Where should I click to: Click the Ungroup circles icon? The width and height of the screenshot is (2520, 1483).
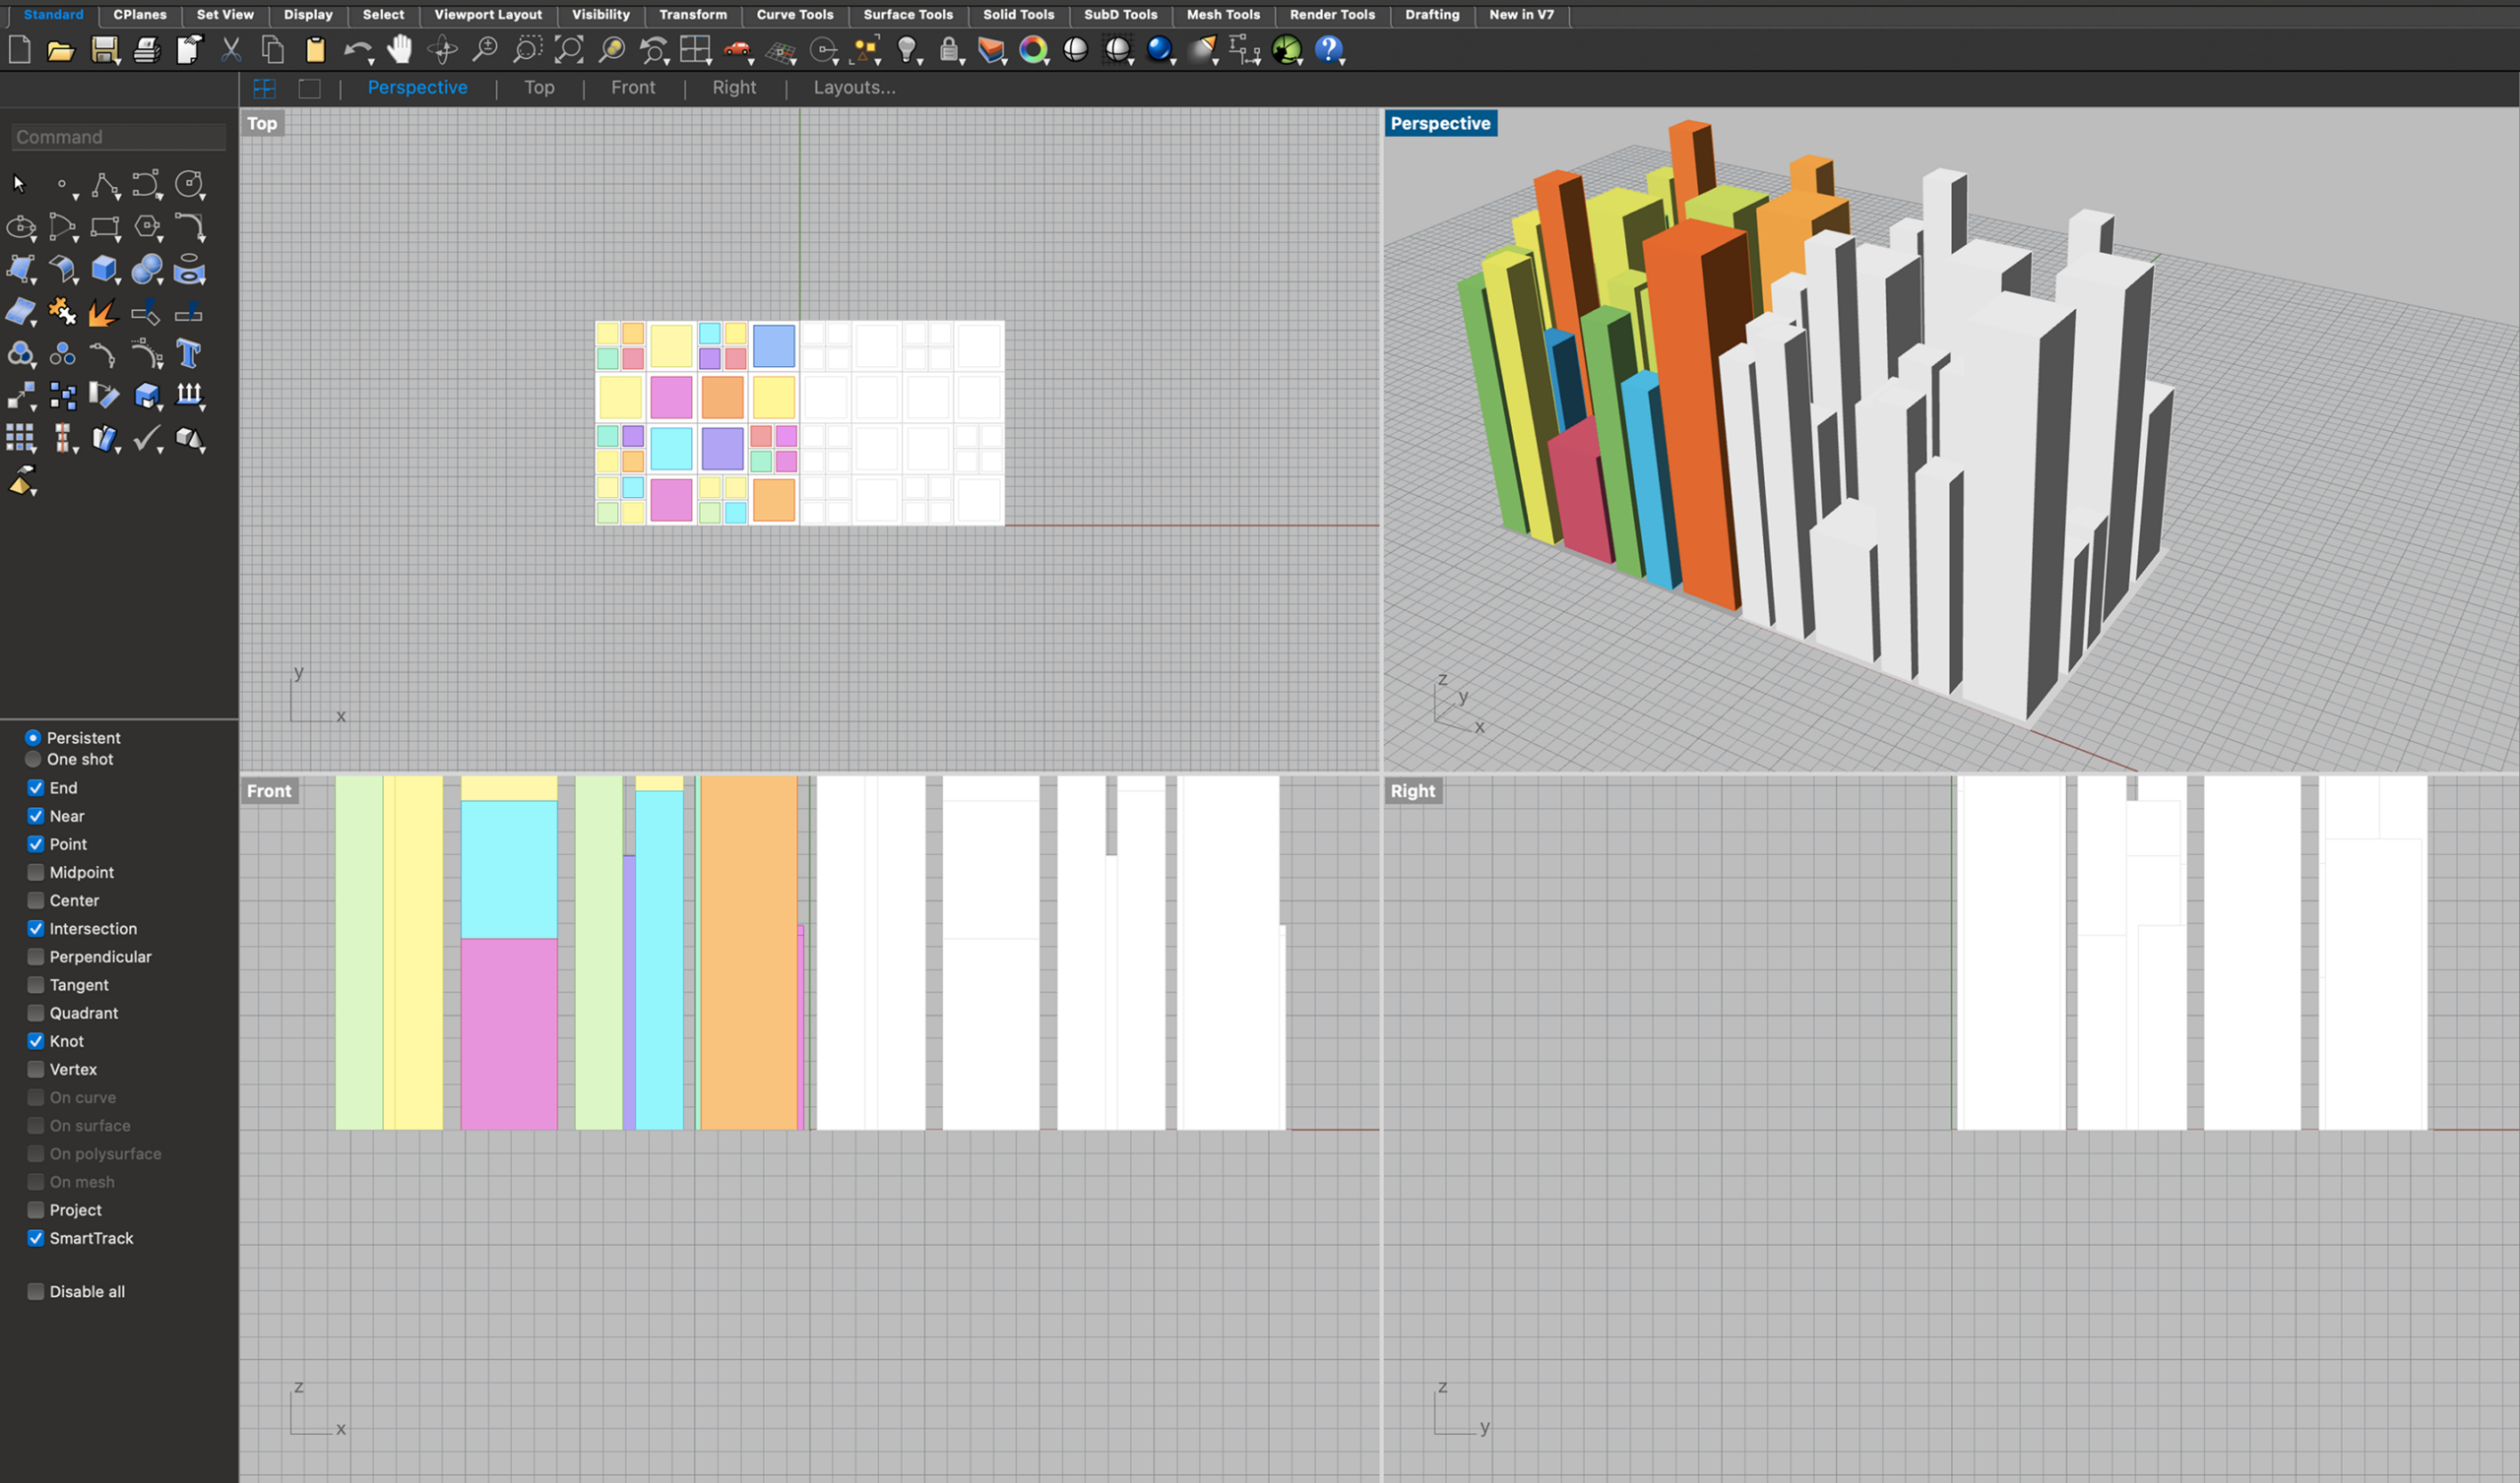62,354
